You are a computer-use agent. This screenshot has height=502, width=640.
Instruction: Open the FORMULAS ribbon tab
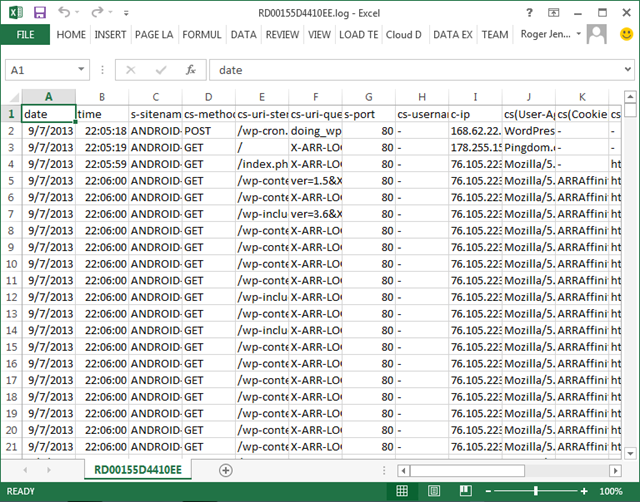click(202, 35)
